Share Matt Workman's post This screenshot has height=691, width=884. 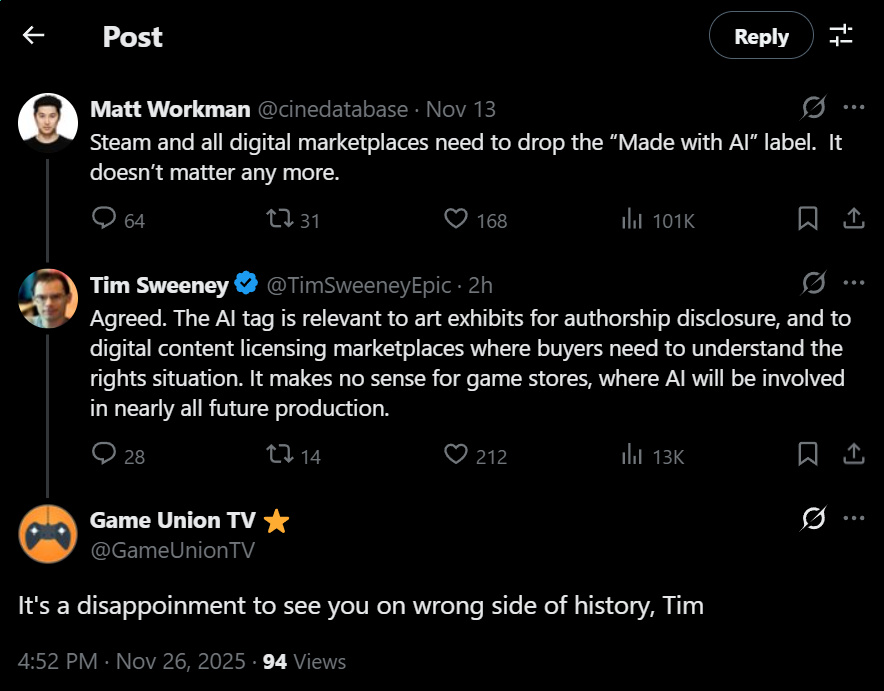click(854, 219)
